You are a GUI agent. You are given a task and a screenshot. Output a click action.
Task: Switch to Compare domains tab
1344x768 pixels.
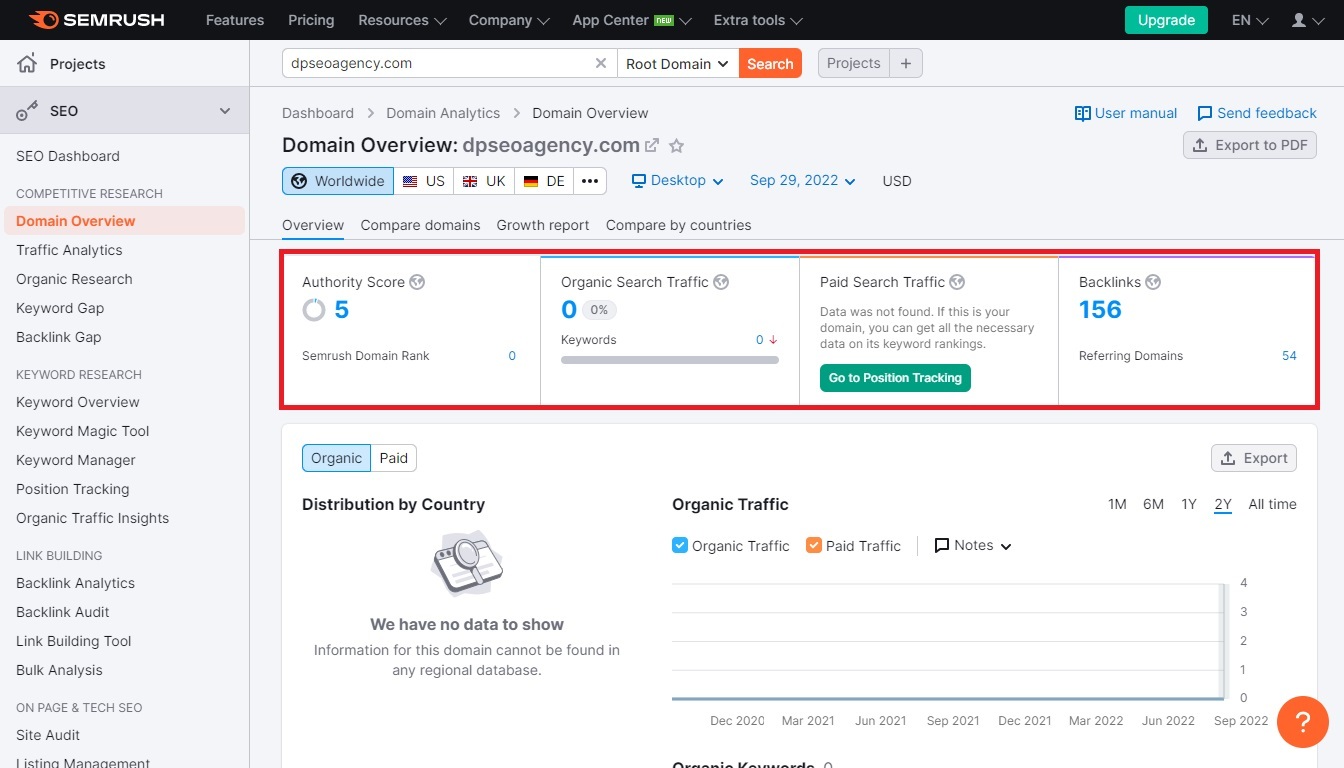420,225
